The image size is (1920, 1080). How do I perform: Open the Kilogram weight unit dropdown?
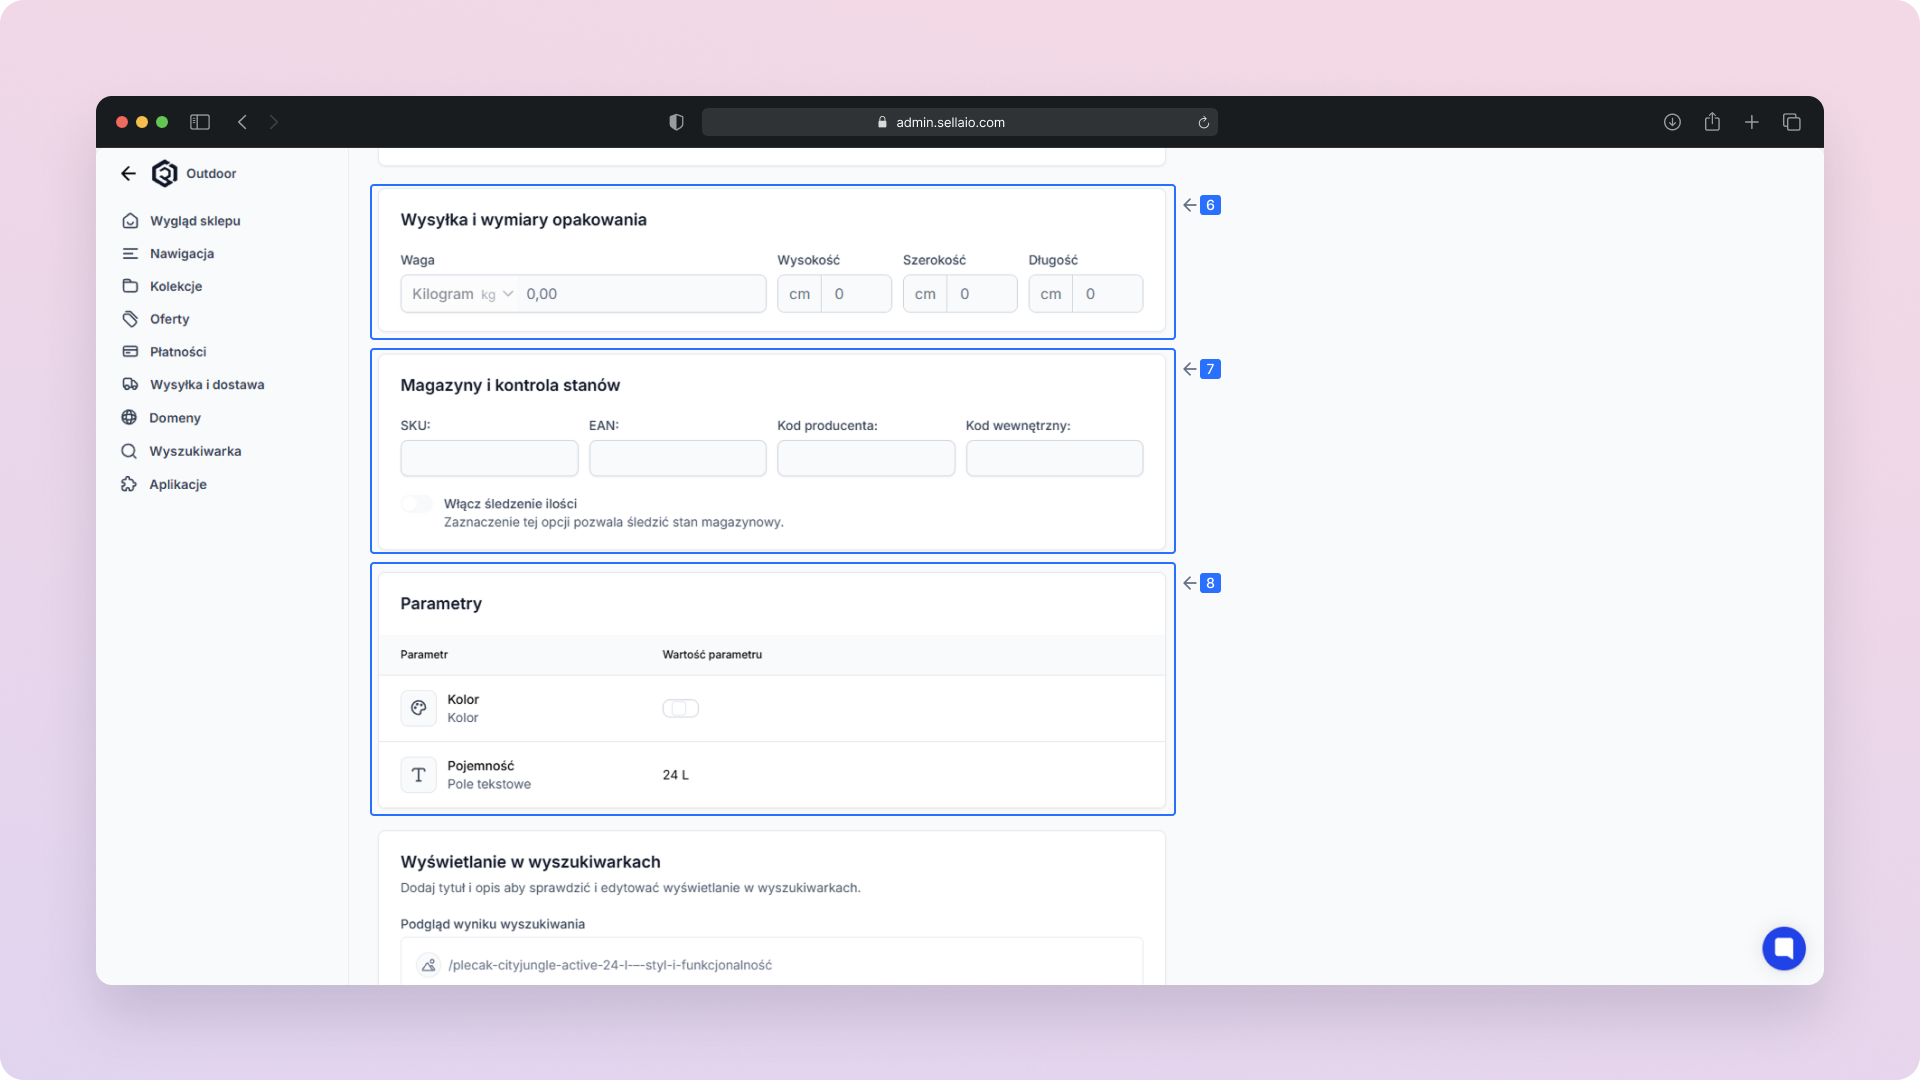tap(462, 294)
